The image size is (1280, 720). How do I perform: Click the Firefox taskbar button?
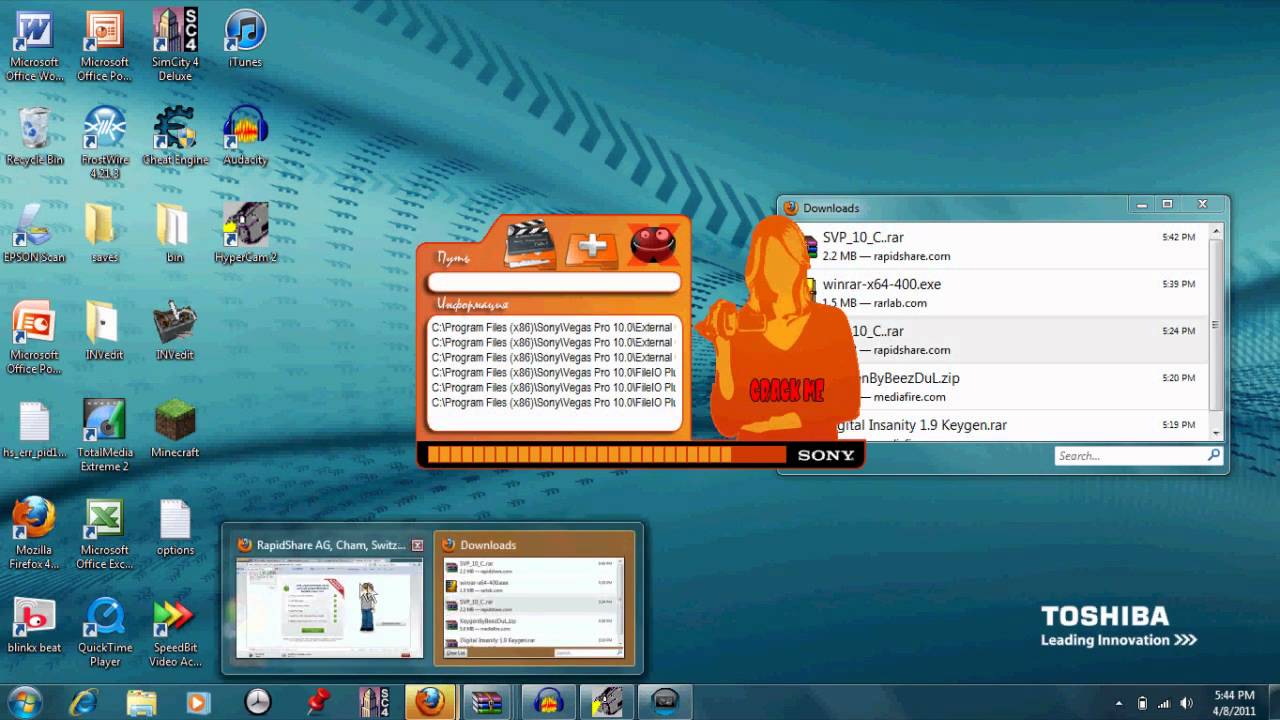coord(430,702)
